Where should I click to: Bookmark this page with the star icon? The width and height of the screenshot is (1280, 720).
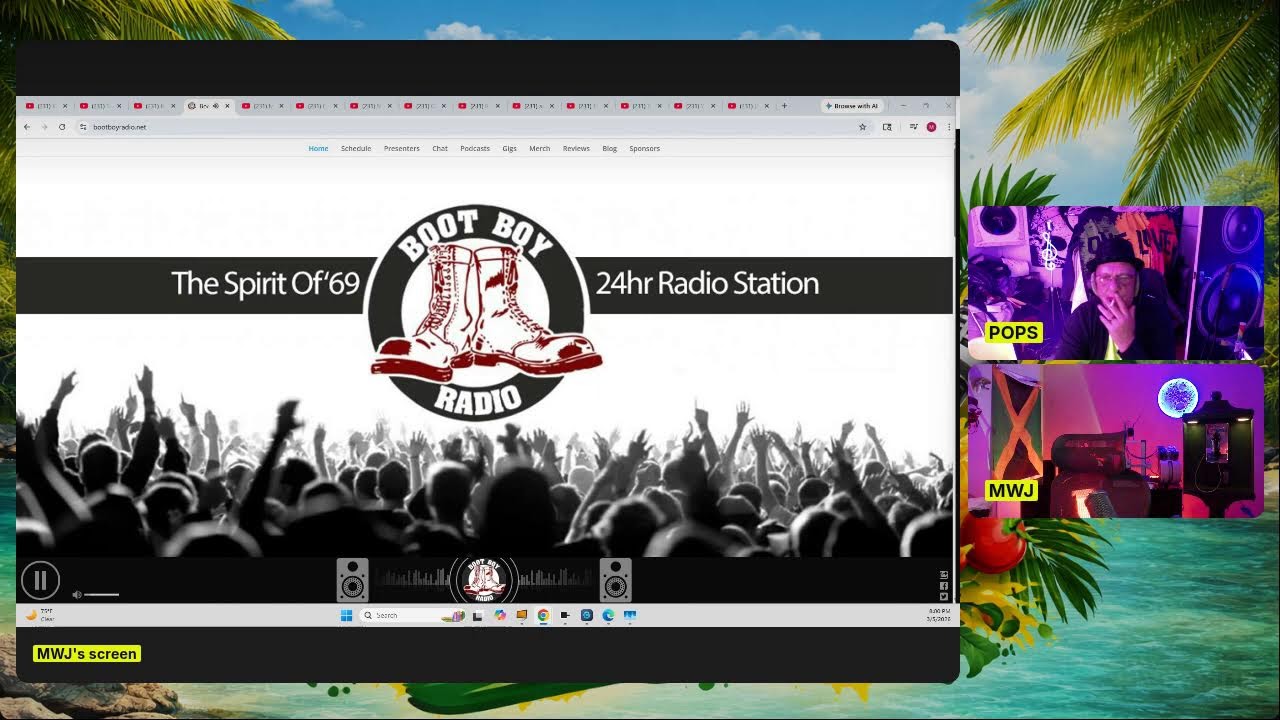pyautogui.click(x=863, y=127)
